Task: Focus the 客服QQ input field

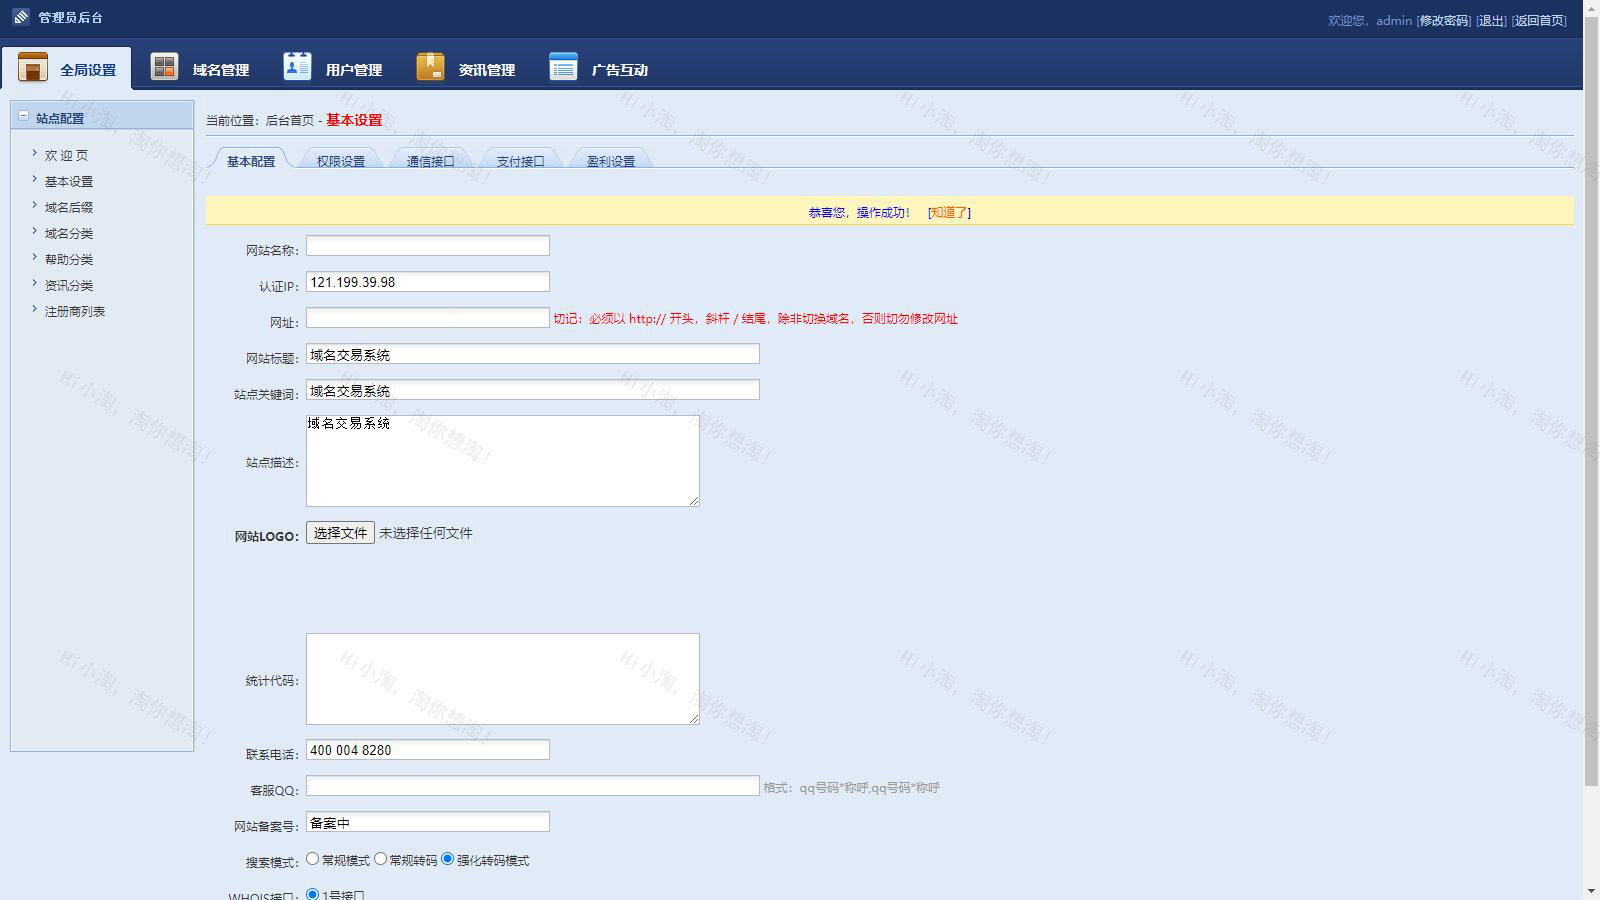Action: click(x=533, y=785)
